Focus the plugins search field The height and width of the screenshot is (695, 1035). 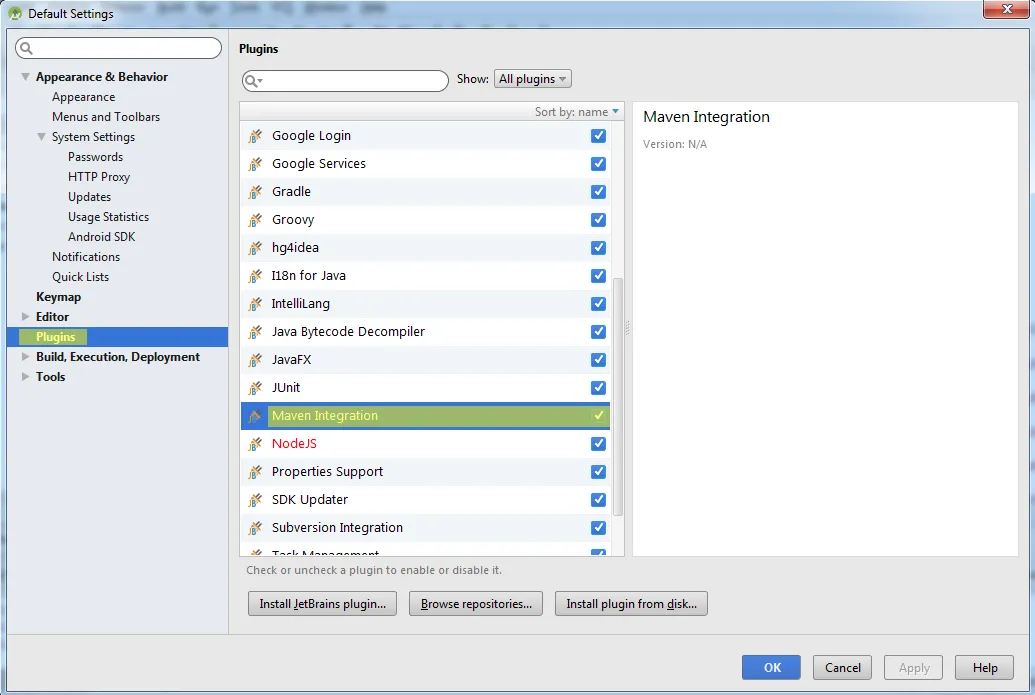(x=345, y=81)
